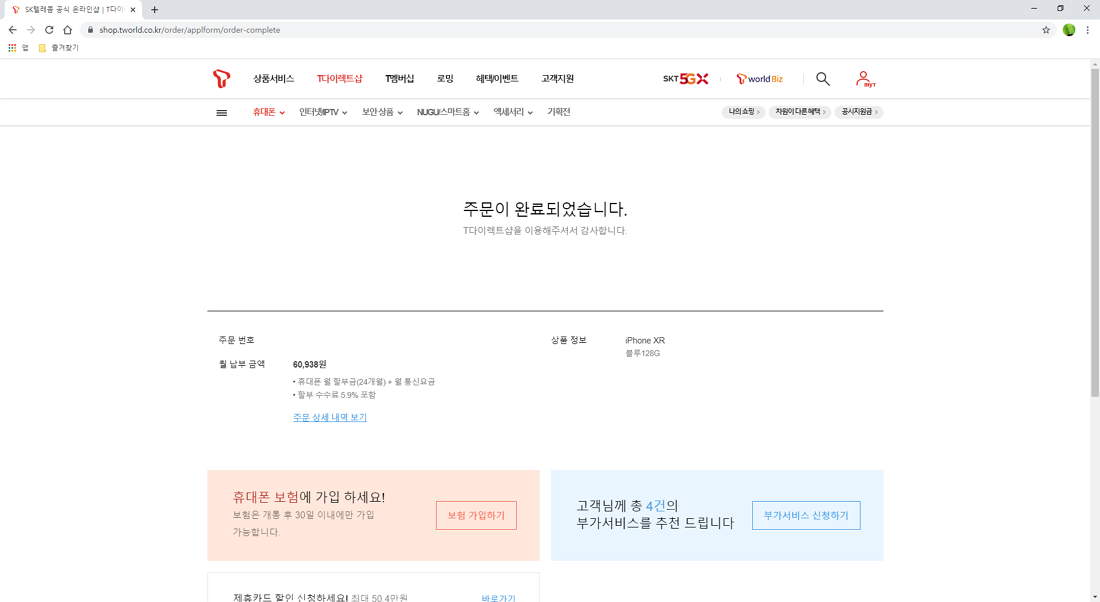This screenshot has width=1100, height=602.
Task: Click the scrollbar down arrow
Action: pos(1094,597)
